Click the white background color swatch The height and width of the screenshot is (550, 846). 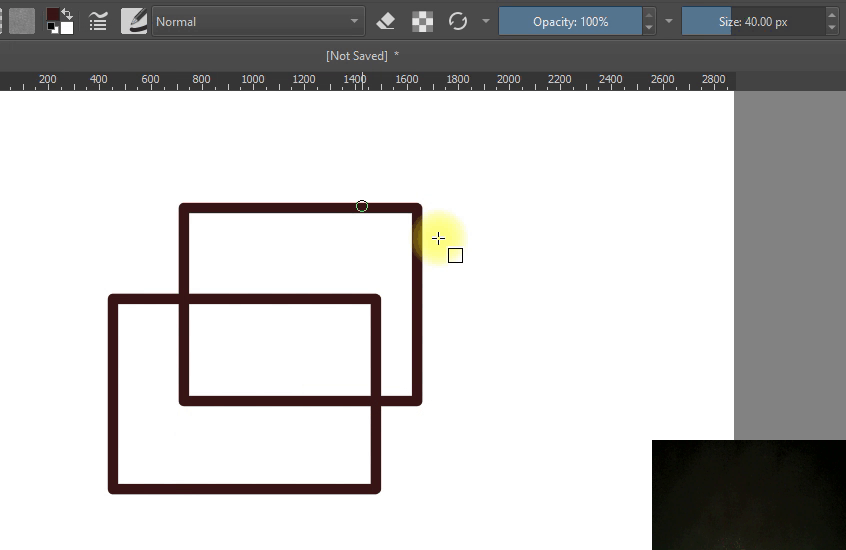point(67,28)
